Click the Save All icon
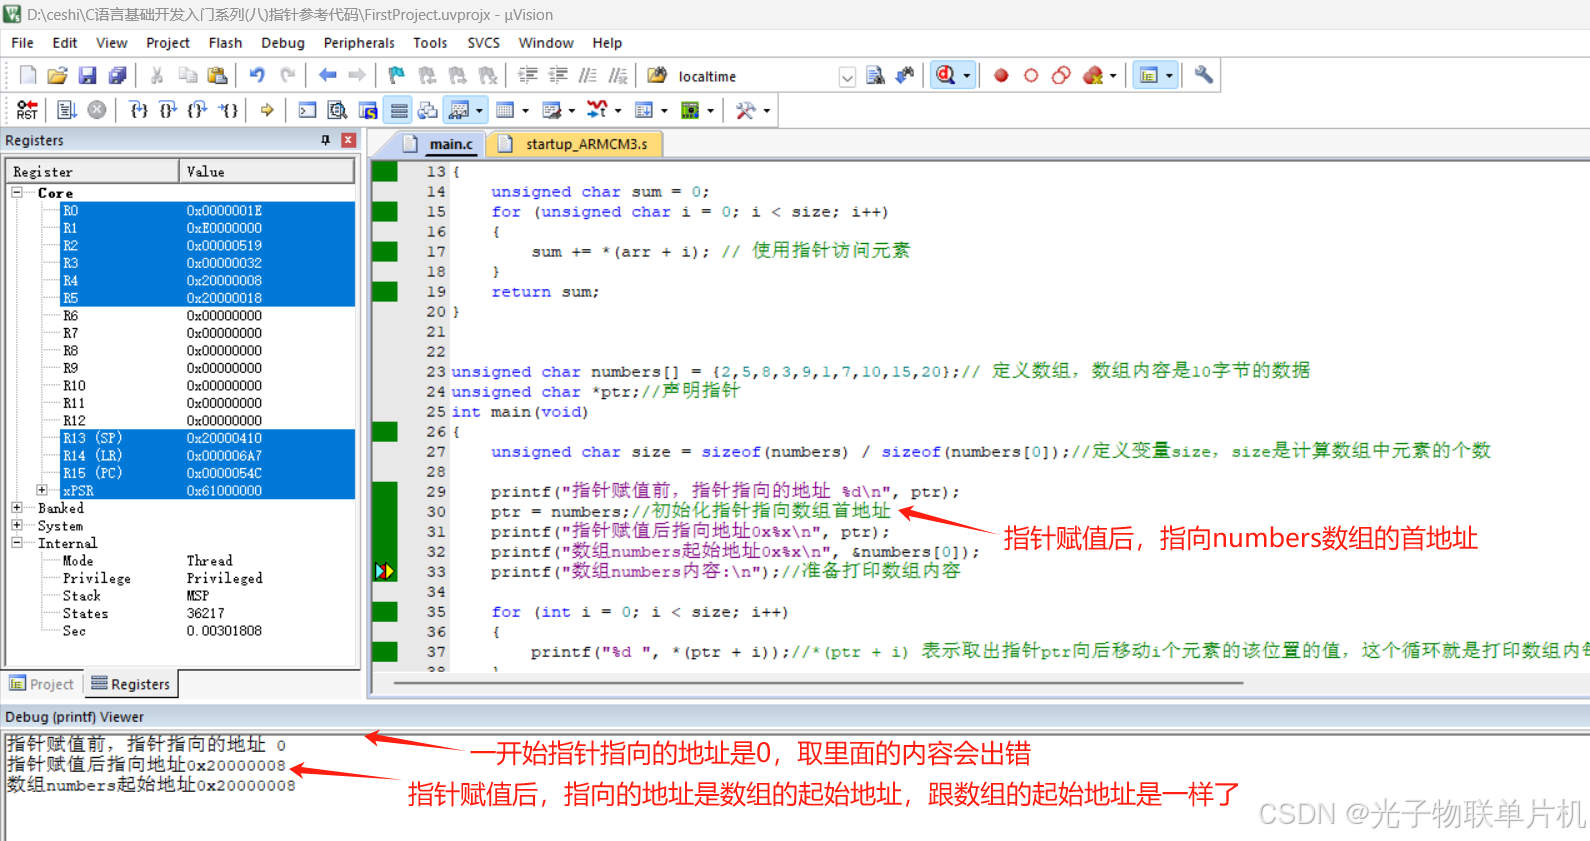Image resolution: width=1590 pixels, height=841 pixels. coord(118,75)
